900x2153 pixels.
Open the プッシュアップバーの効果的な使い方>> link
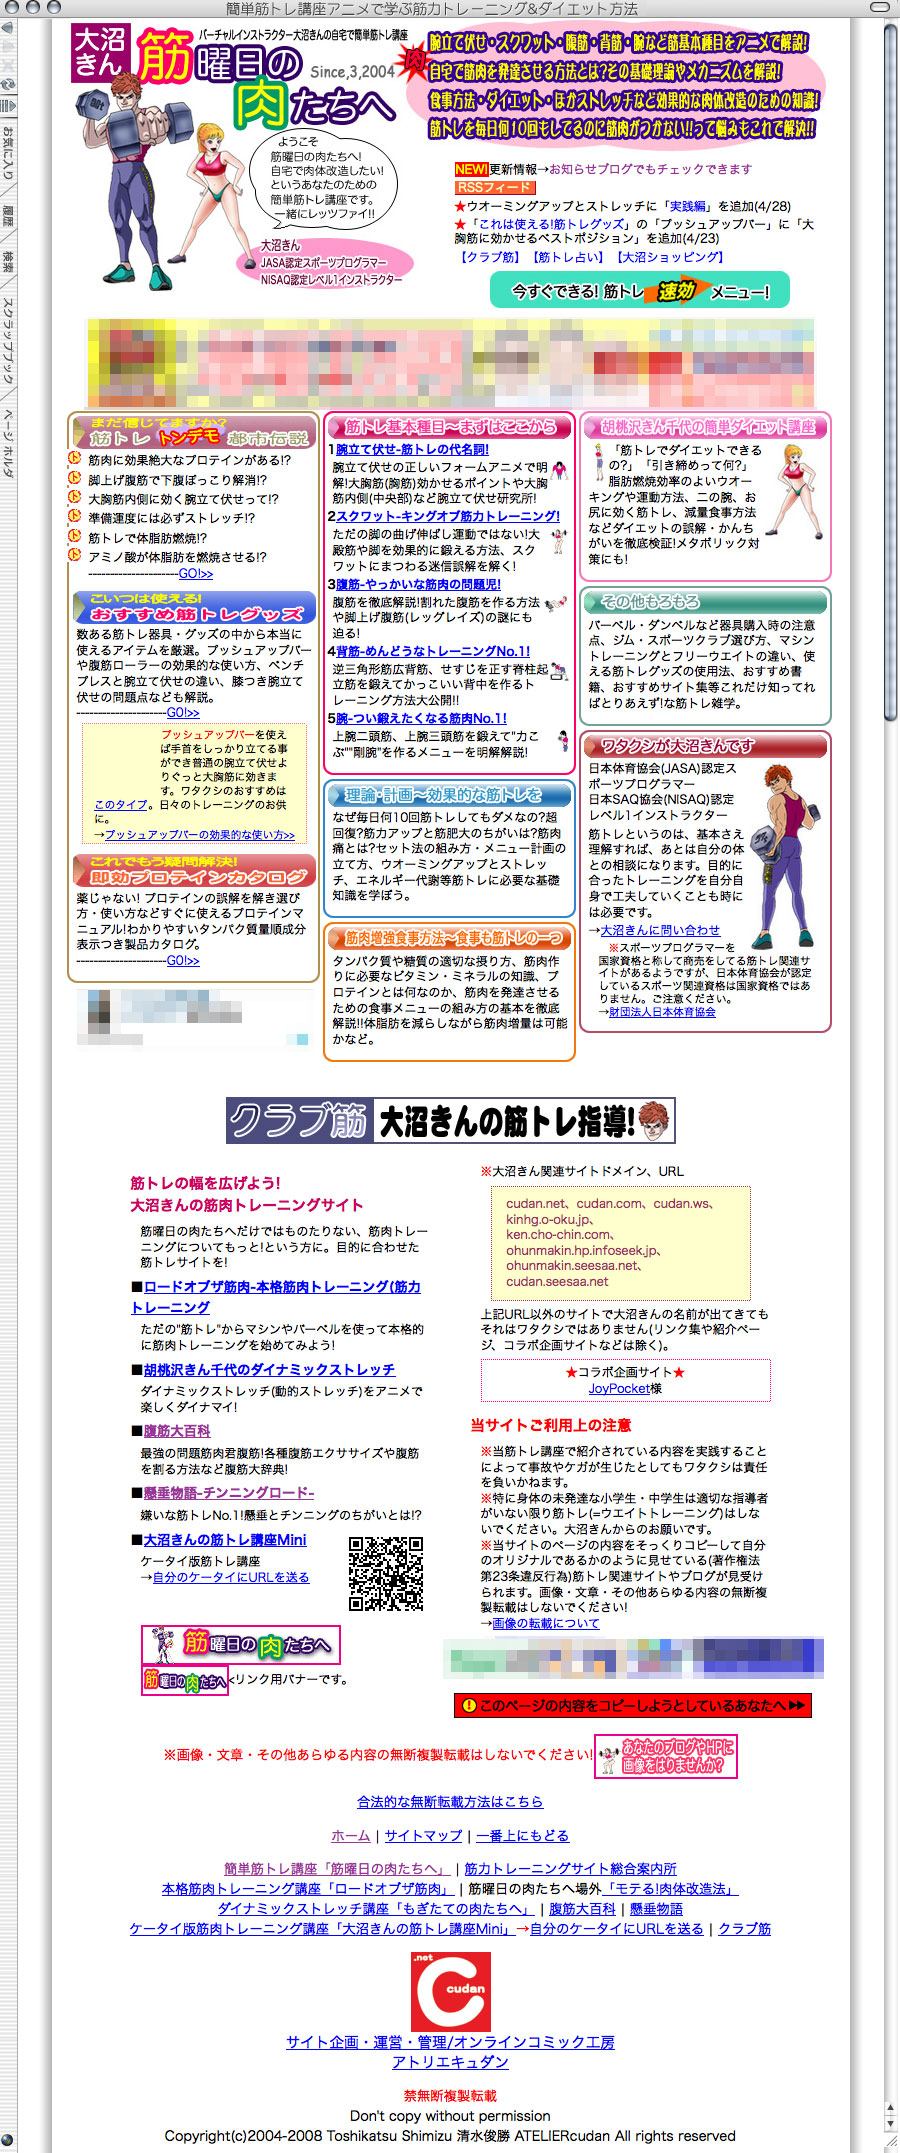pyautogui.click(x=200, y=834)
